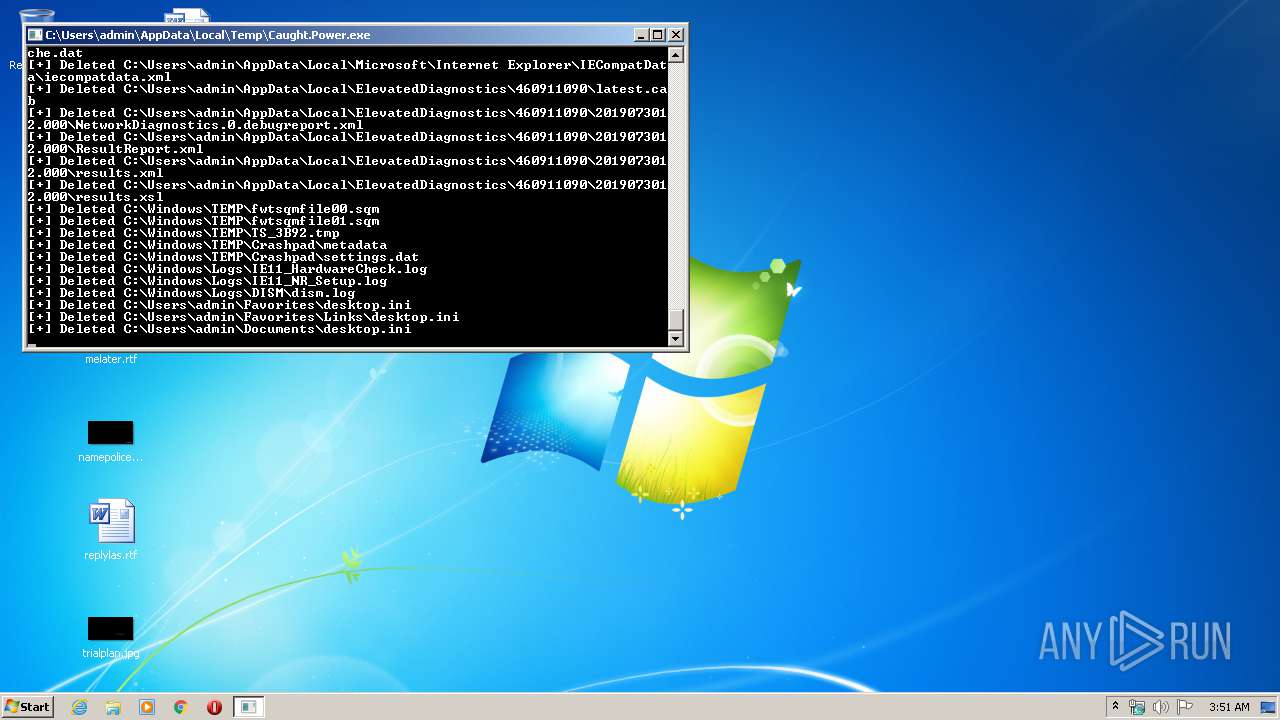Open Windows Explorer folder icon in taskbar

click(113, 707)
